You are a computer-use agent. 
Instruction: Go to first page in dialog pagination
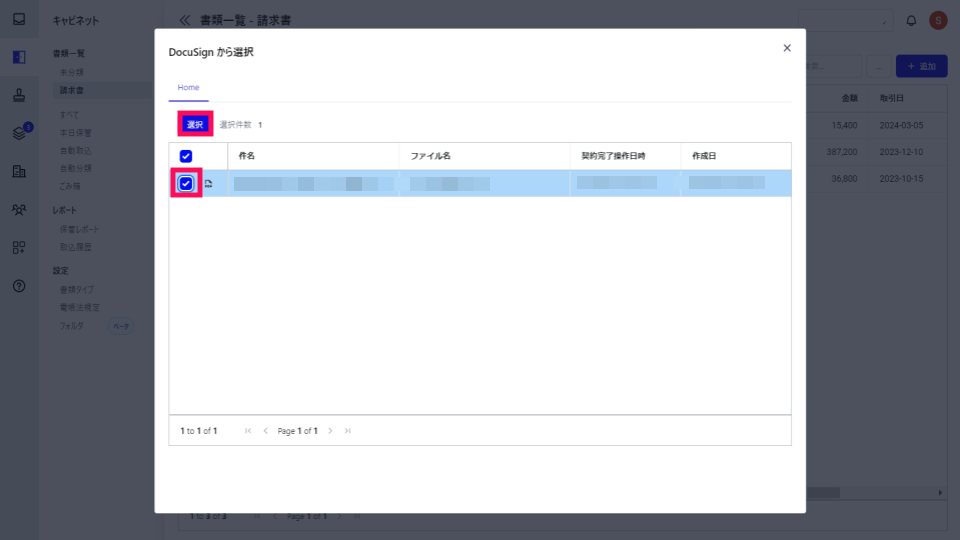(x=248, y=431)
